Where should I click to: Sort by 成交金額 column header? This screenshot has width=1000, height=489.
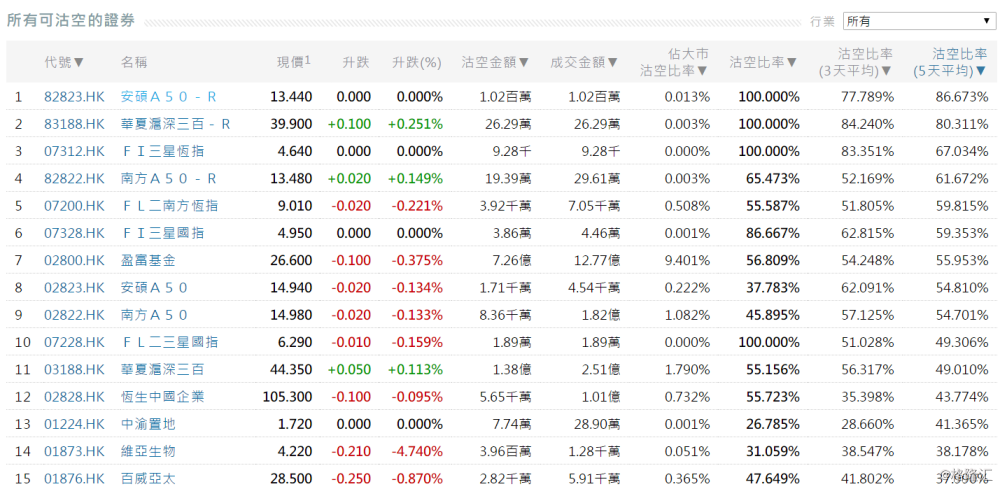pyautogui.click(x=584, y=62)
